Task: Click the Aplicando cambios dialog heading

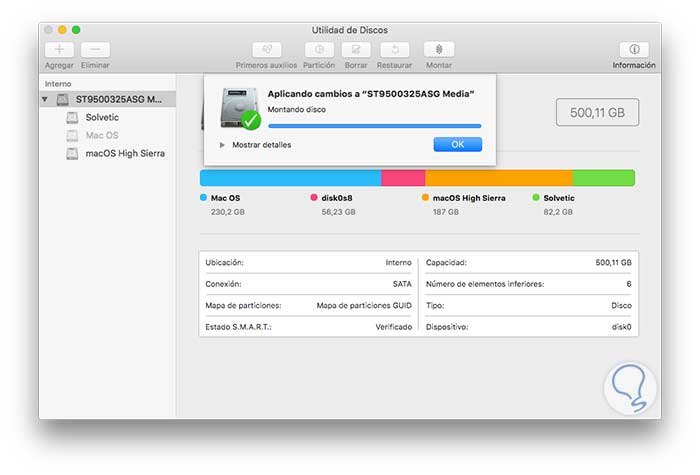Action: (x=371, y=94)
